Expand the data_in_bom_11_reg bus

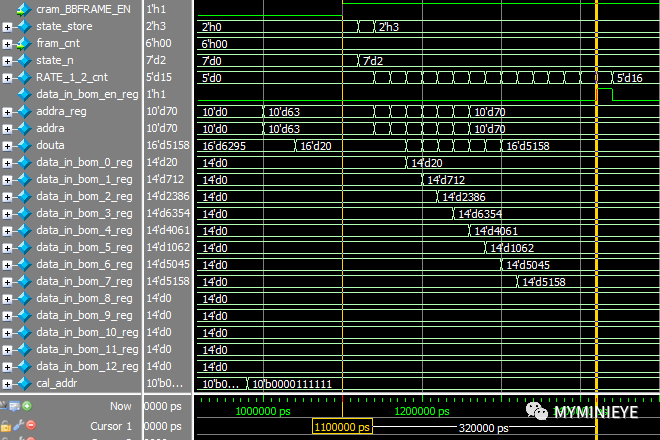7,350
